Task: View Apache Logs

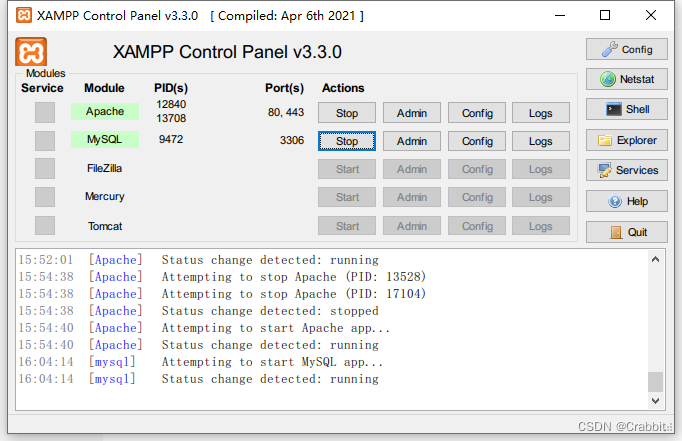Action: tap(541, 113)
